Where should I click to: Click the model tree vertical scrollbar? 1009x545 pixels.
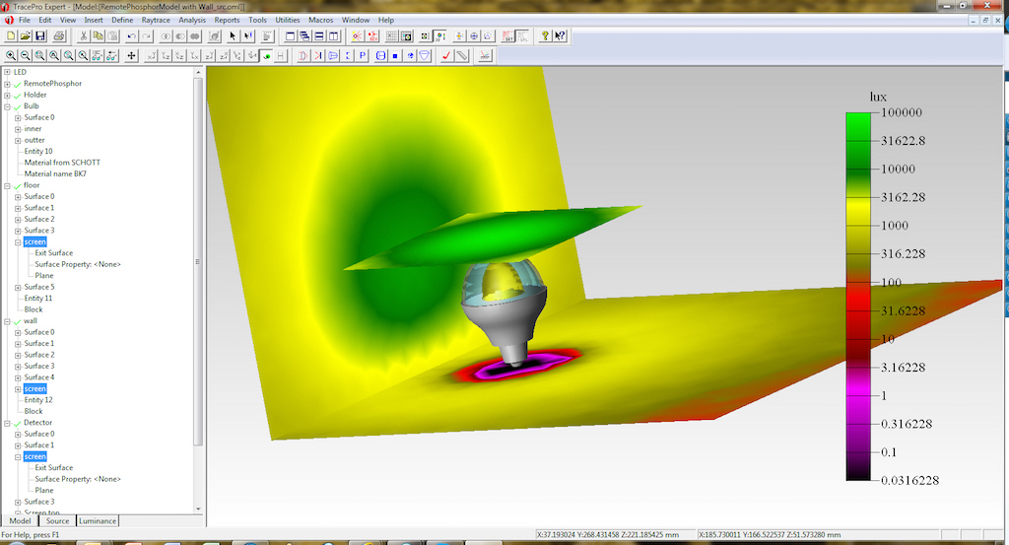pyautogui.click(x=198, y=260)
